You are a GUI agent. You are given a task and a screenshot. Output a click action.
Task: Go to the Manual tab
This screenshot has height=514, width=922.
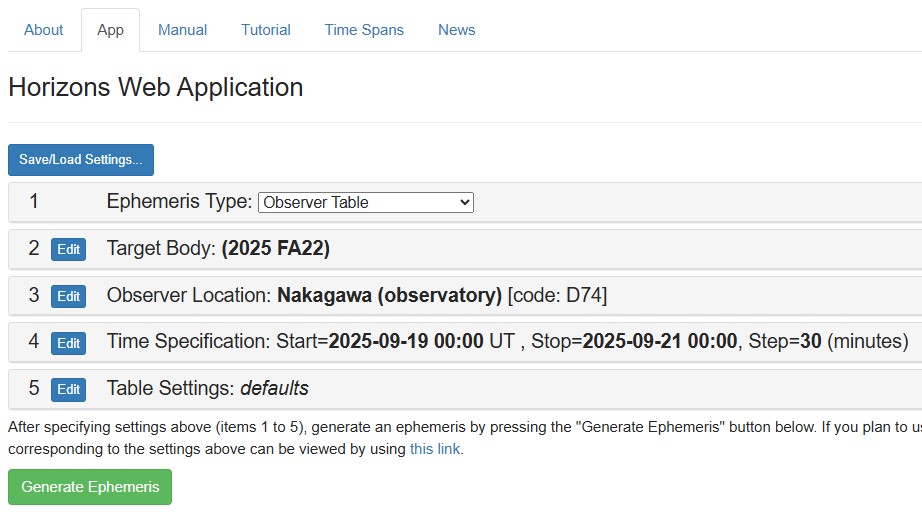coord(182,30)
